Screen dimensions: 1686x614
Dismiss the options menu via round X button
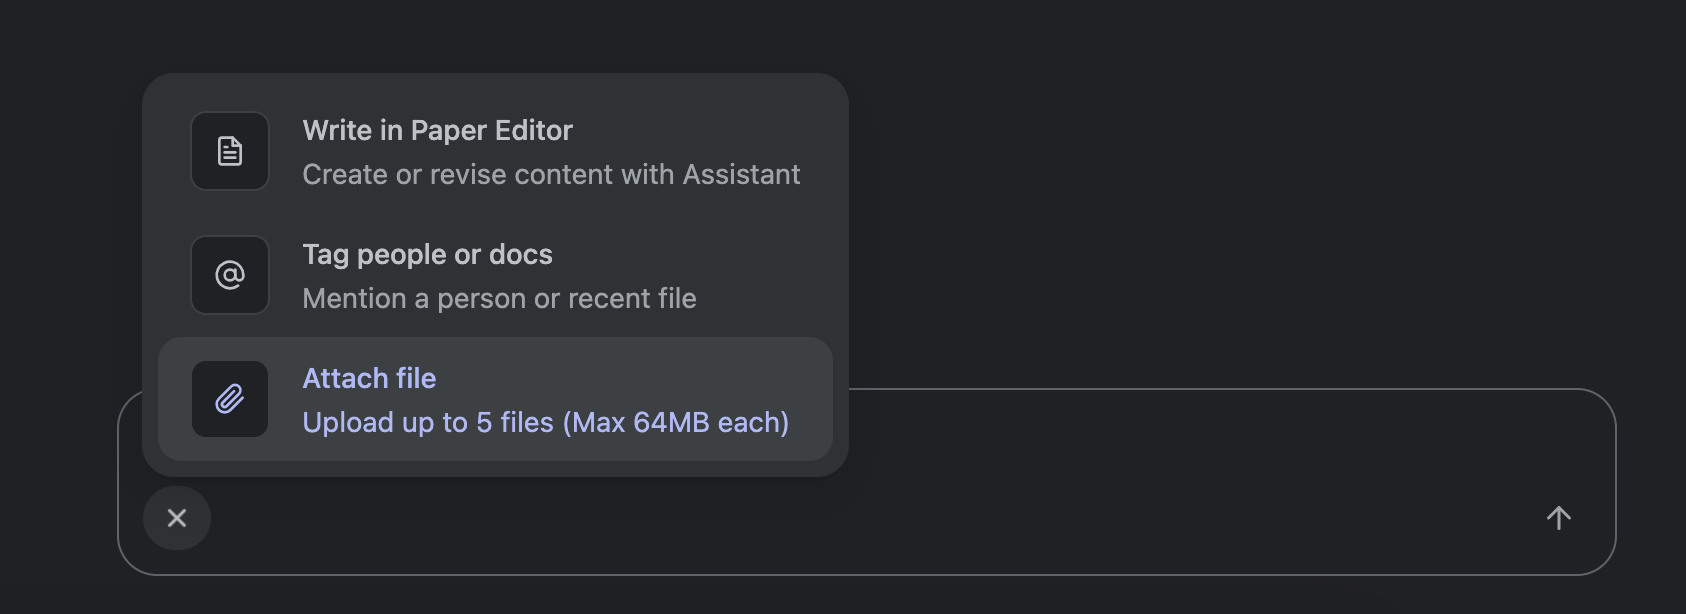(177, 518)
